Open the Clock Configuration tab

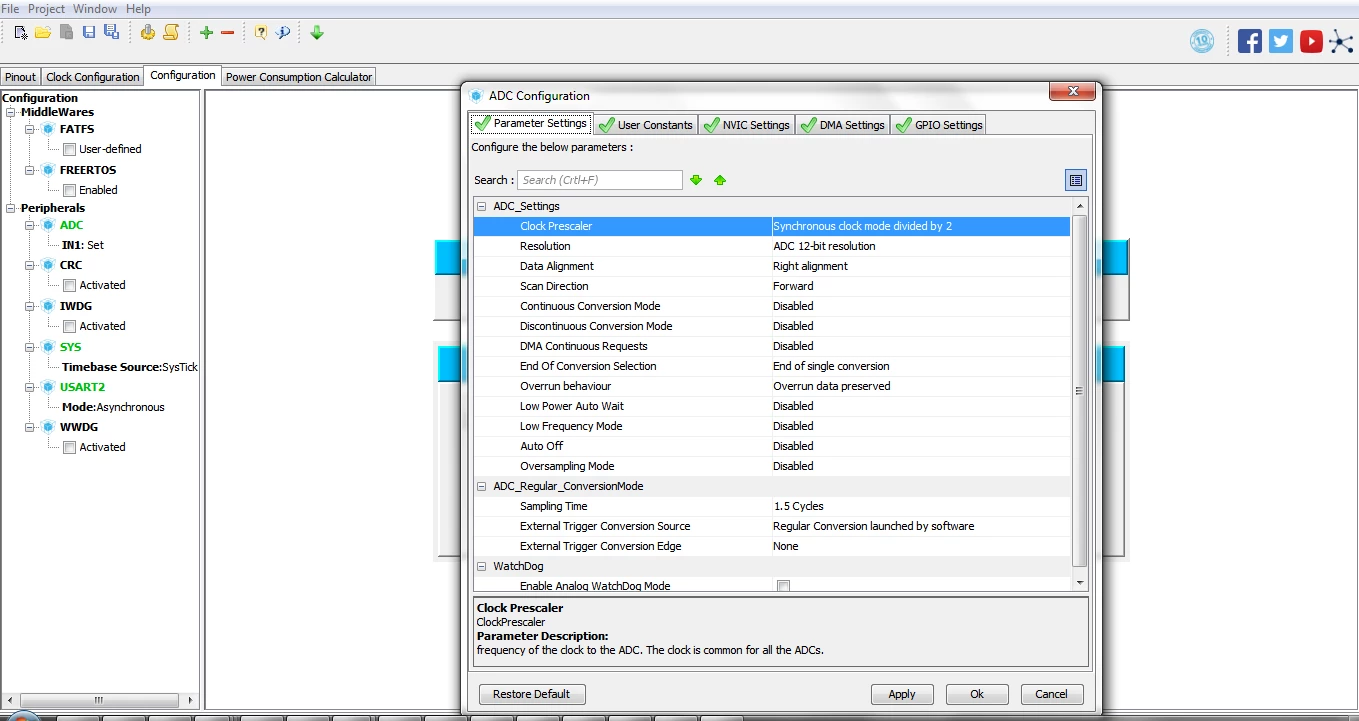(x=93, y=77)
